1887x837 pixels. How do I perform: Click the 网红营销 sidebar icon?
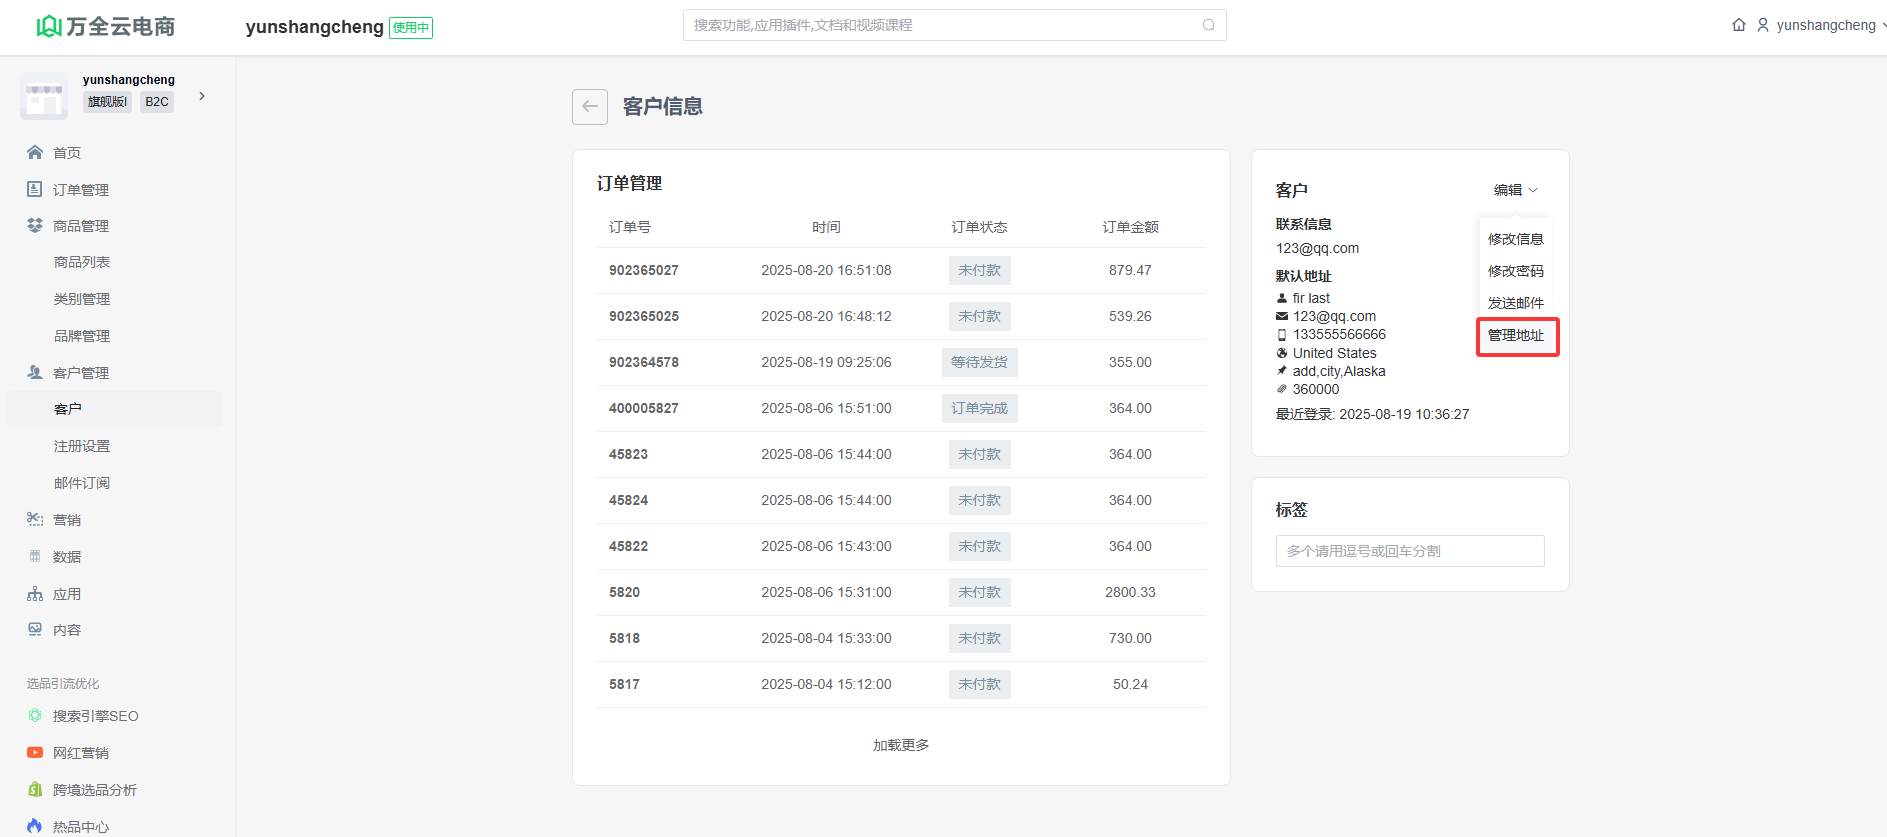35,753
